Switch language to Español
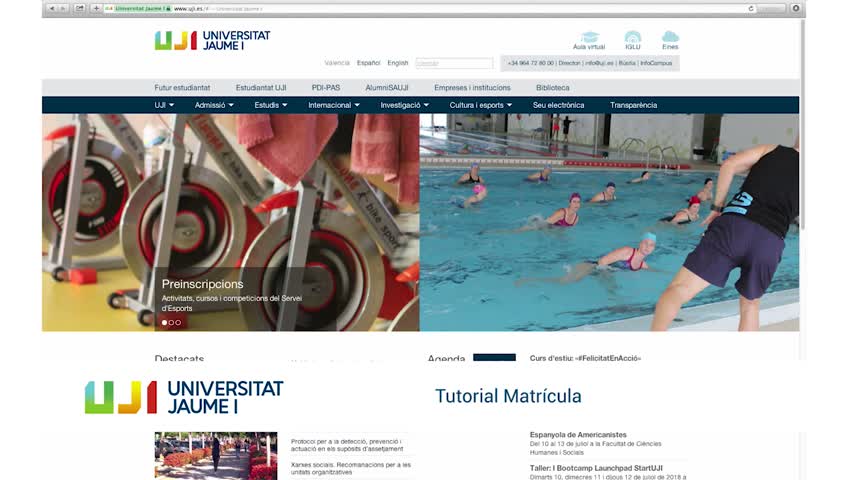The image size is (848, 480). (368, 63)
